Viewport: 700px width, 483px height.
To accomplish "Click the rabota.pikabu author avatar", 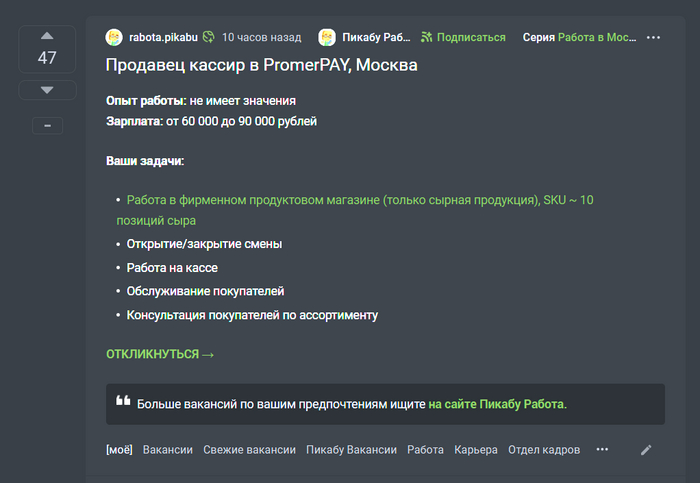I will [x=115, y=37].
